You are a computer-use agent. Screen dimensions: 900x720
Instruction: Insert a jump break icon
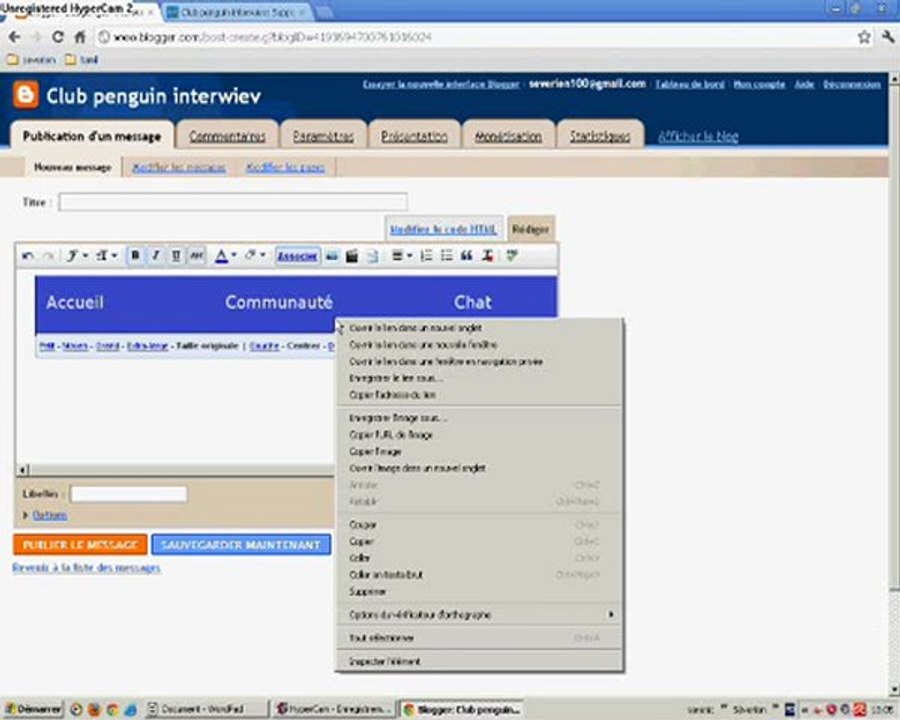[372, 256]
